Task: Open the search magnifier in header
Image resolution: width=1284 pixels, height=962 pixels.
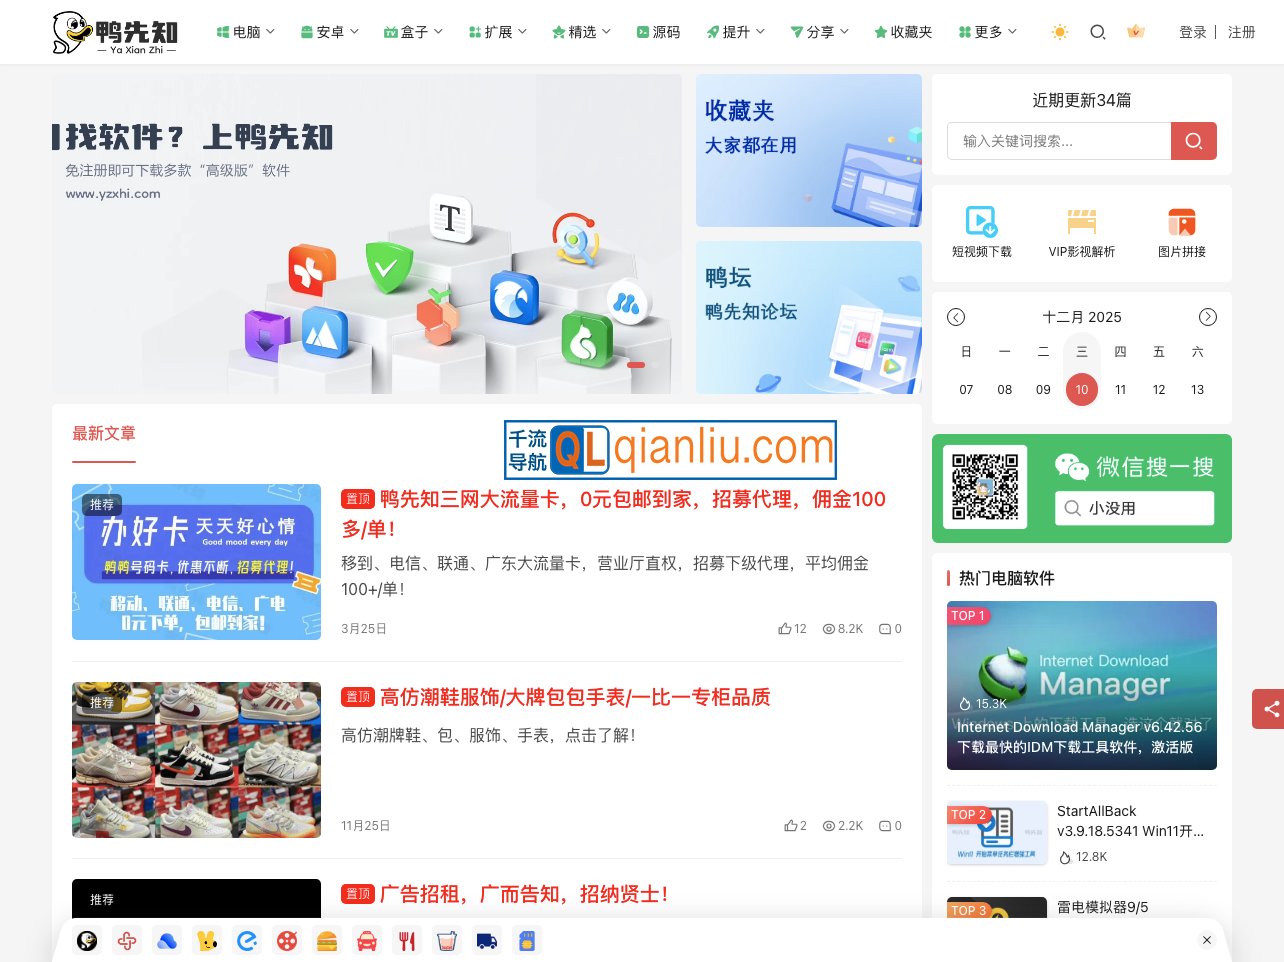Action: pos(1097,32)
